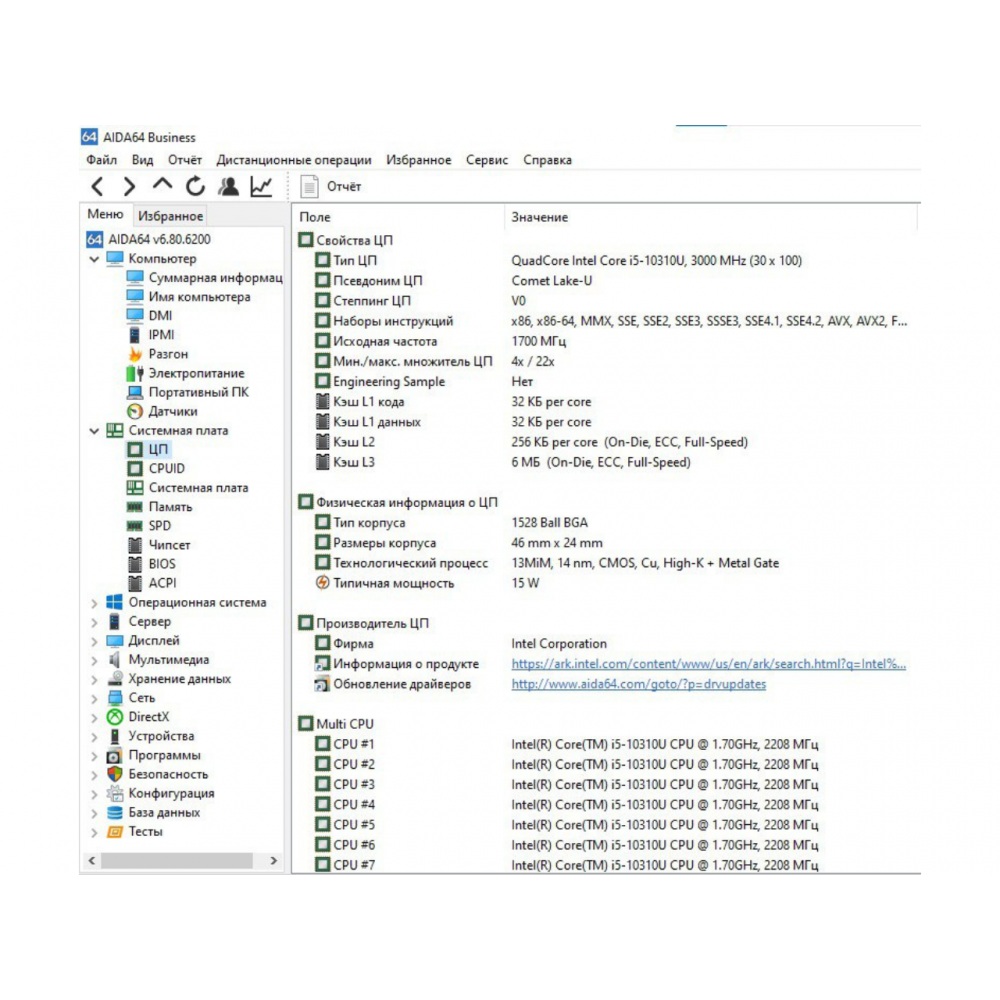Click the Чипсет chip icon

tap(135, 545)
